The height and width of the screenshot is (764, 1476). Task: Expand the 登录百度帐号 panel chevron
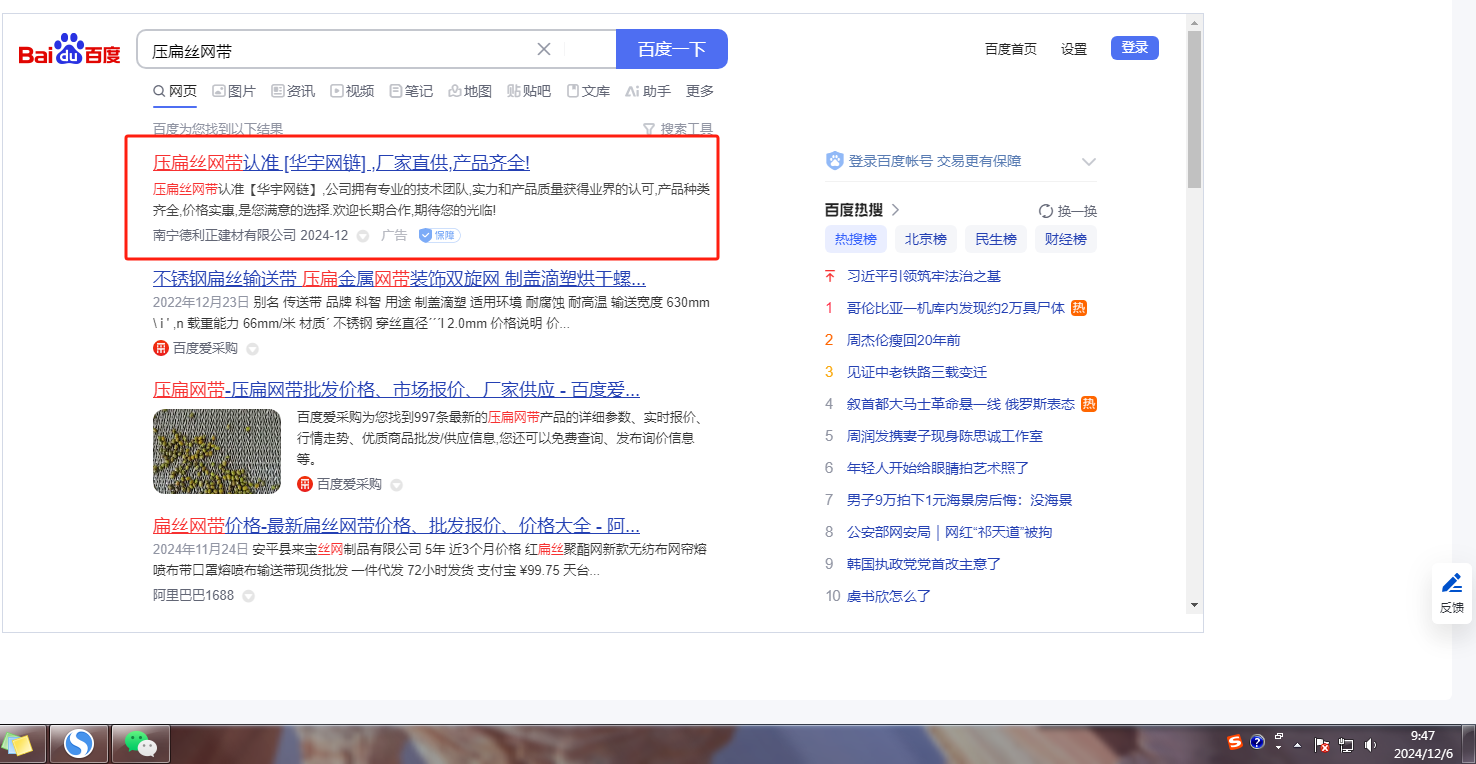click(1089, 162)
